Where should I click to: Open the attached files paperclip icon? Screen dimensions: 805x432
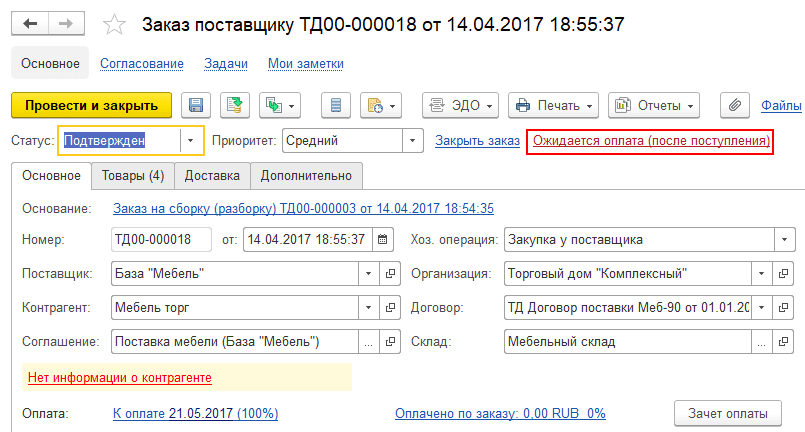[735, 105]
